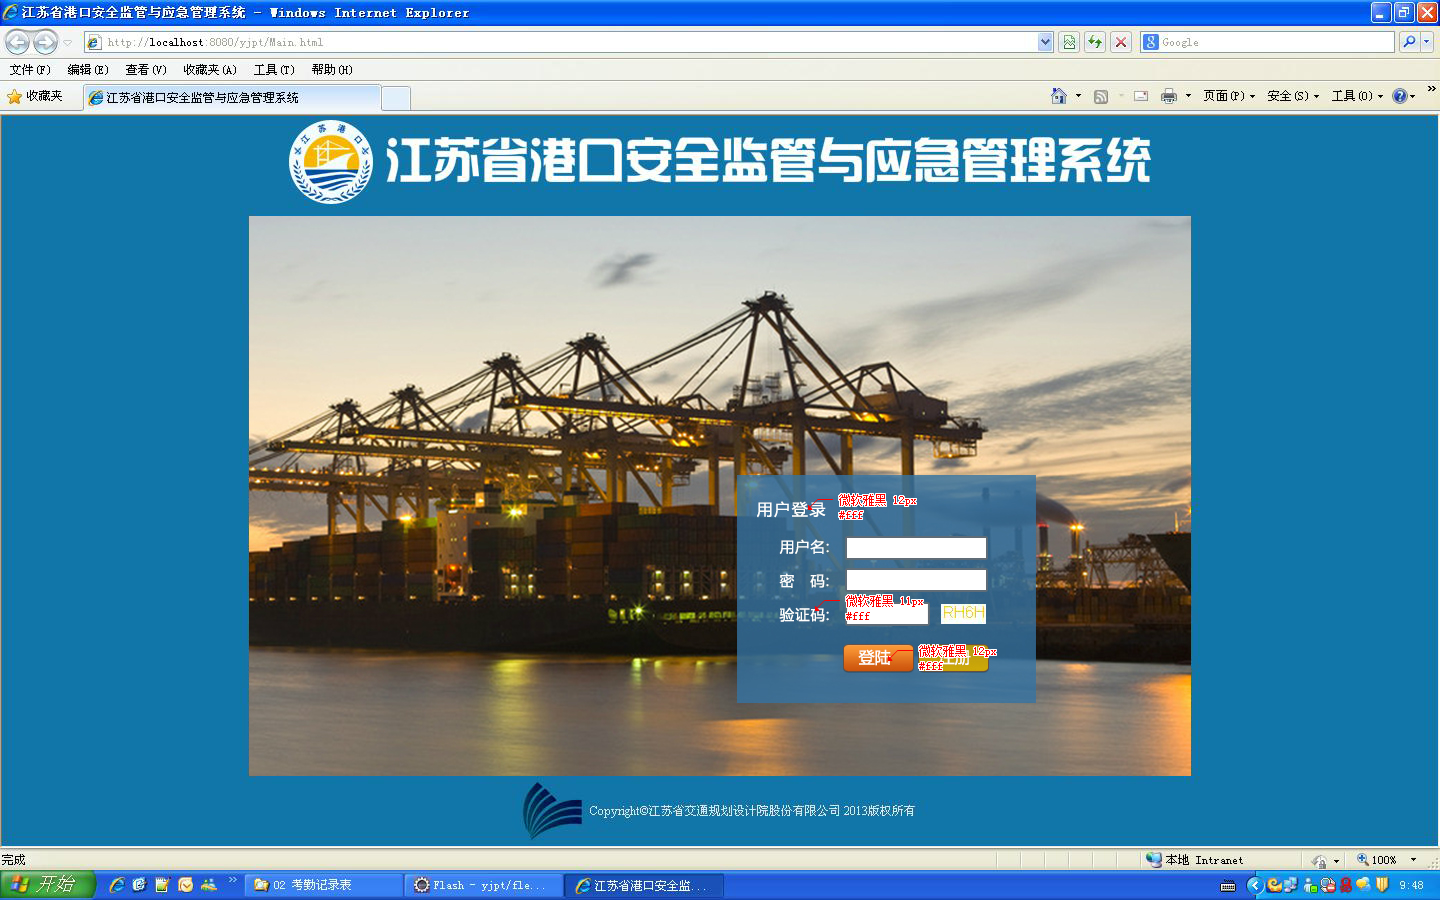Click the compatibility view icon
Image resolution: width=1440 pixels, height=900 pixels.
click(x=1069, y=42)
